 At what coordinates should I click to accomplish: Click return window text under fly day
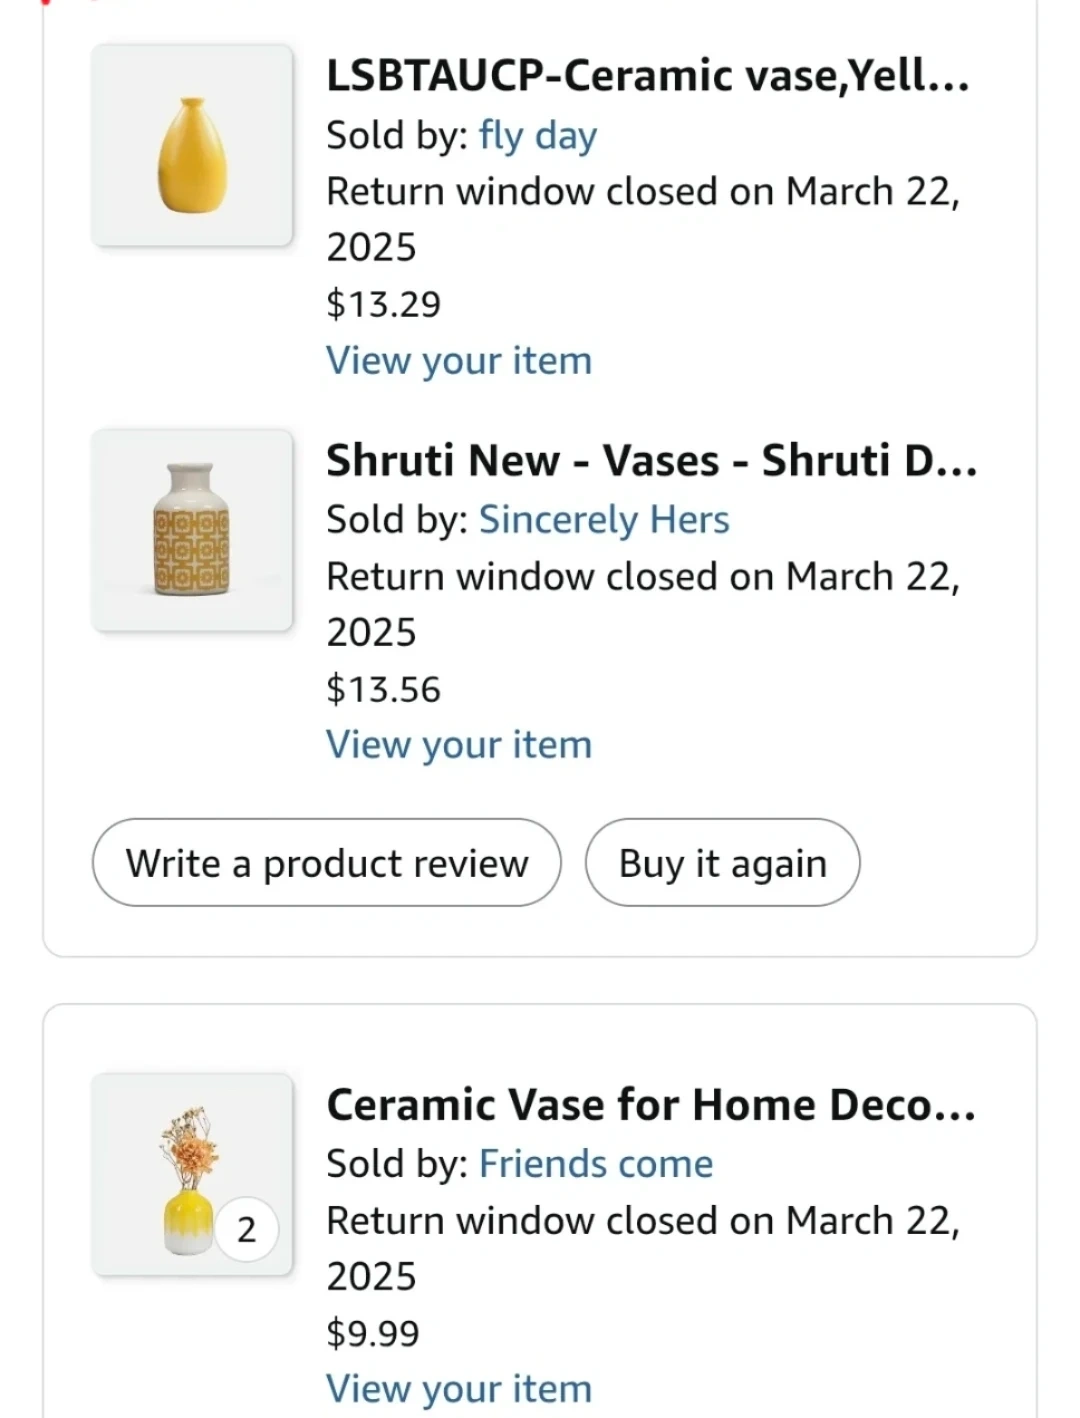[642, 192]
